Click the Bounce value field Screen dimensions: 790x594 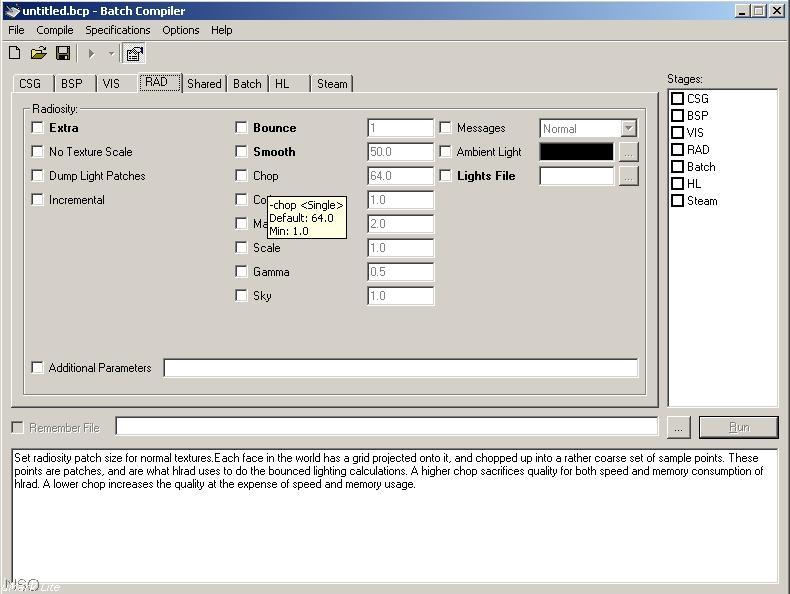coord(400,128)
